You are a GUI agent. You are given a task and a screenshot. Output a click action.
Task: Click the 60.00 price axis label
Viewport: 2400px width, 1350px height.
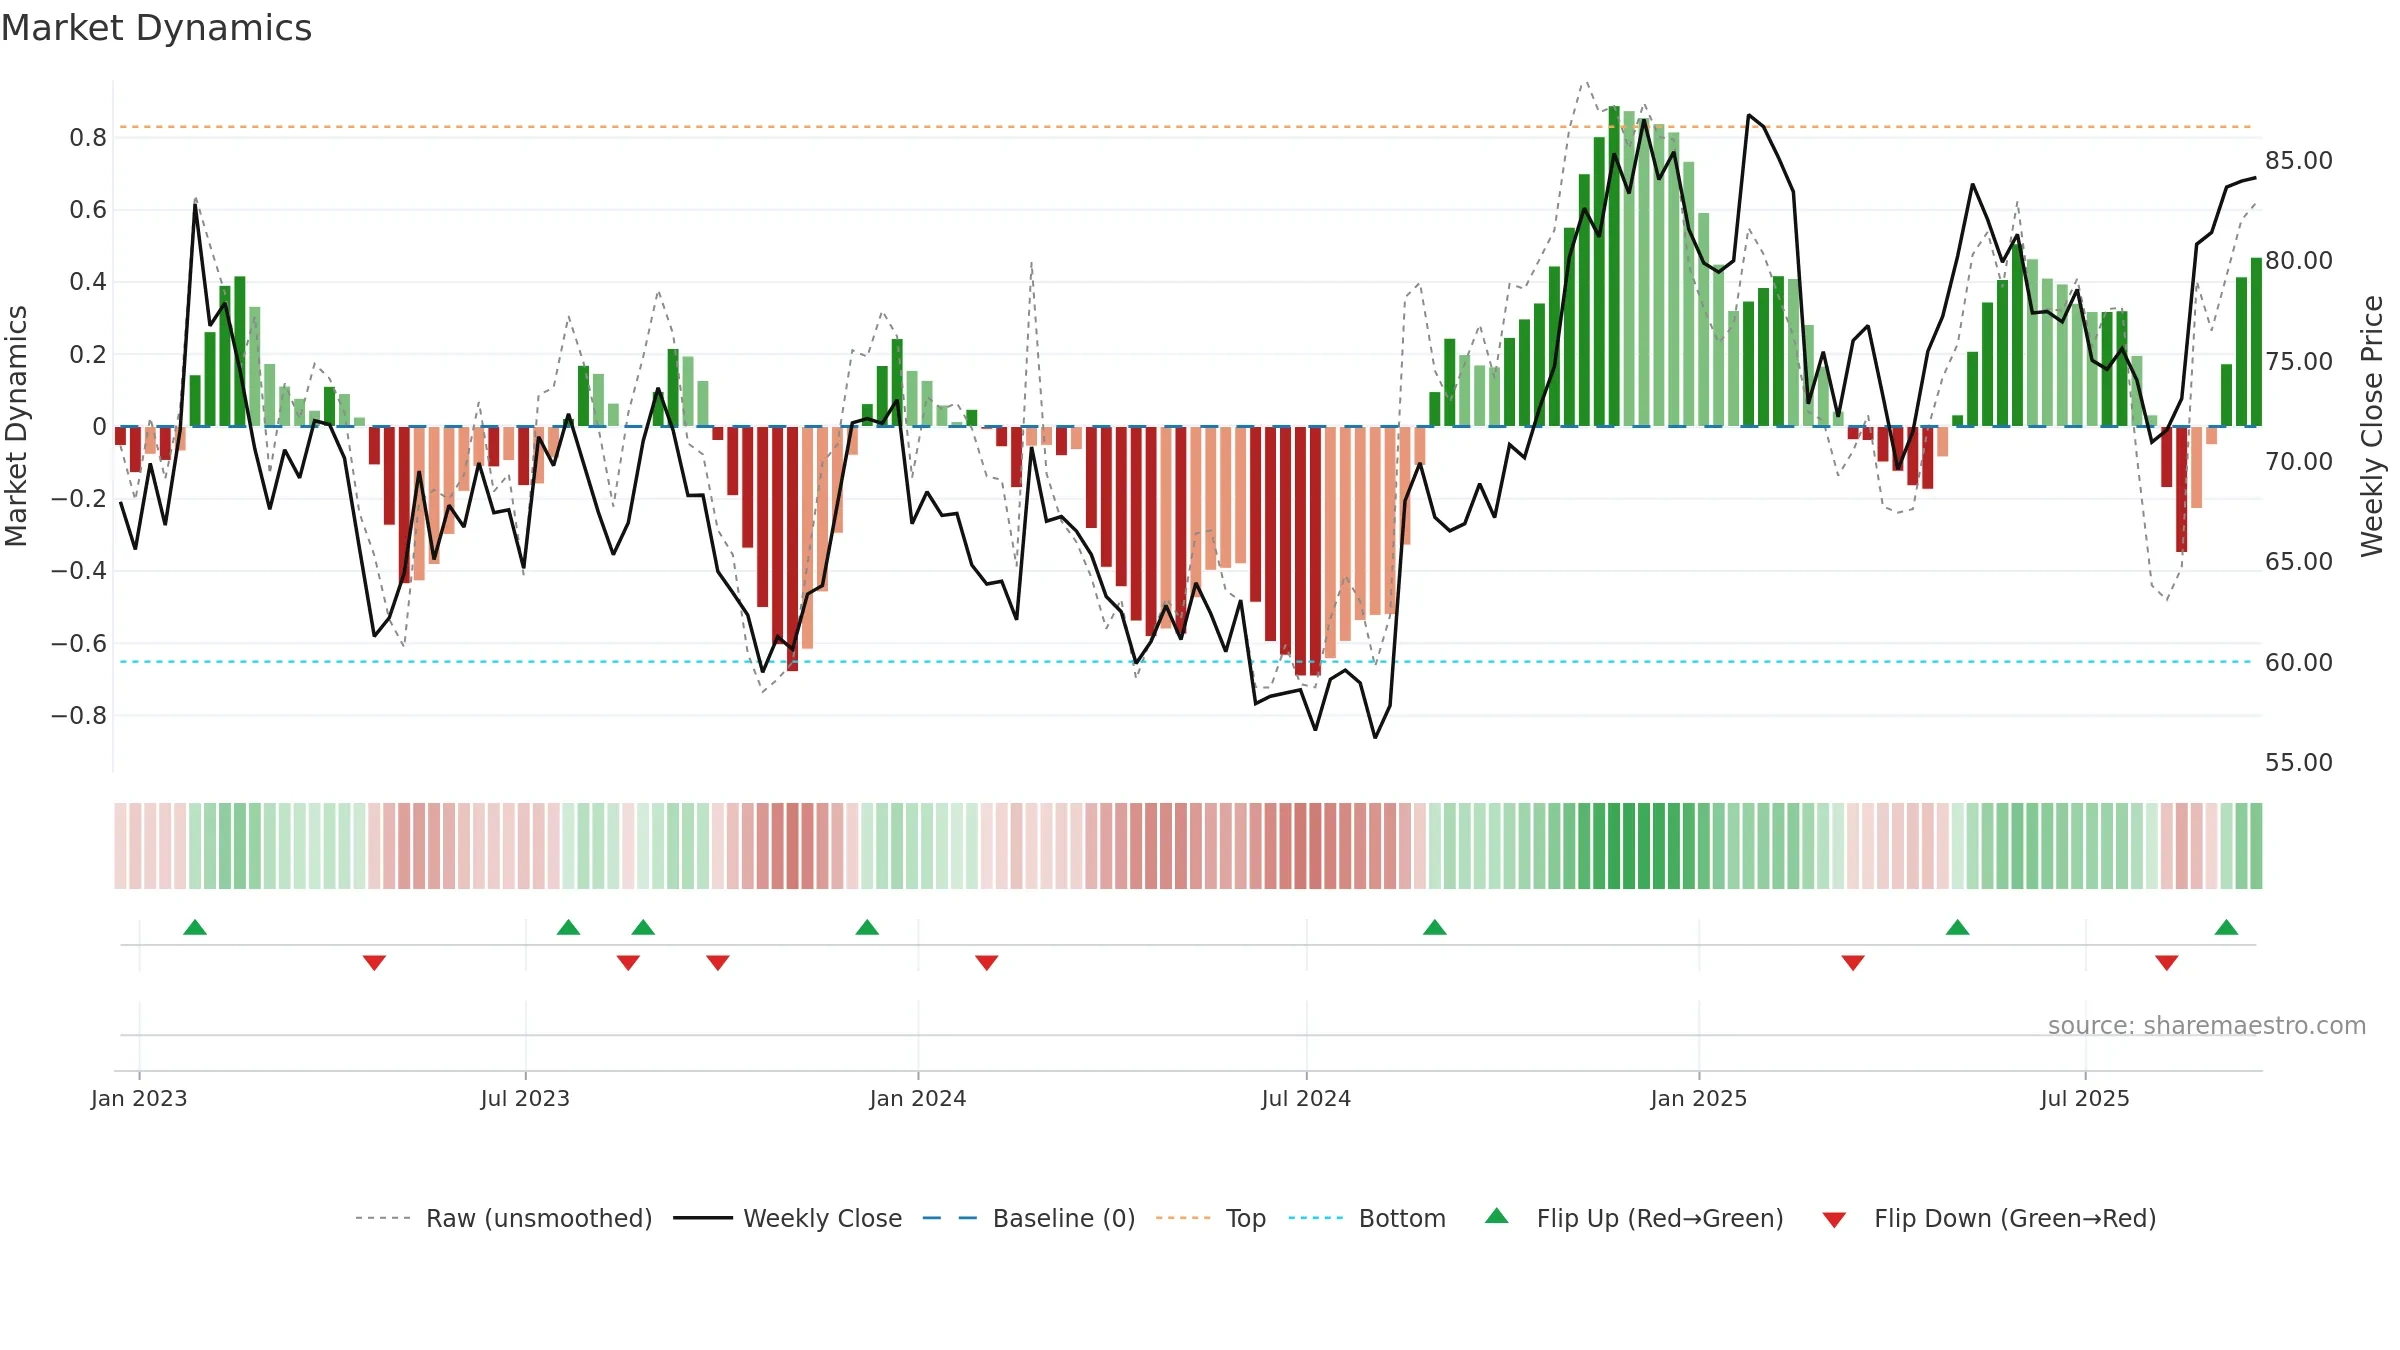(x=2299, y=663)
